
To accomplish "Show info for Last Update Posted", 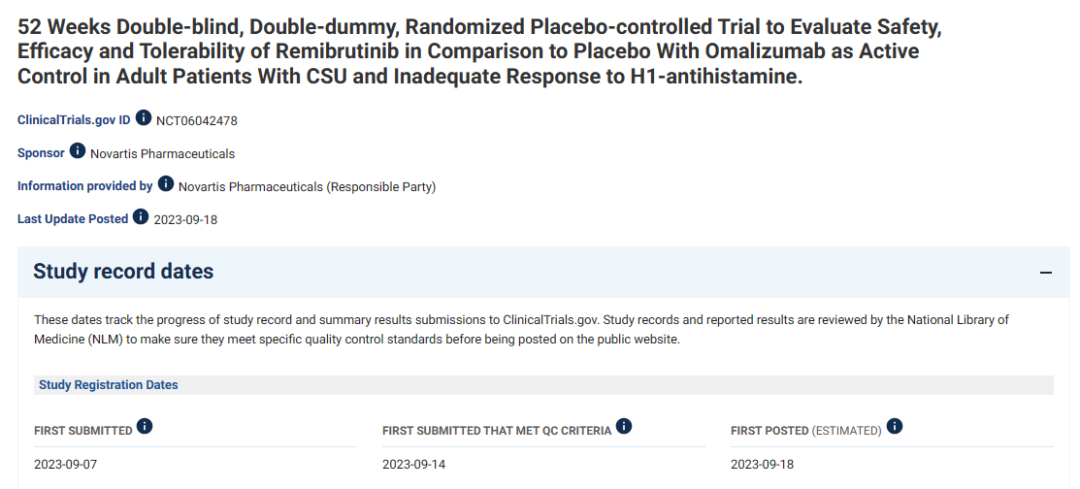I will (x=141, y=217).
